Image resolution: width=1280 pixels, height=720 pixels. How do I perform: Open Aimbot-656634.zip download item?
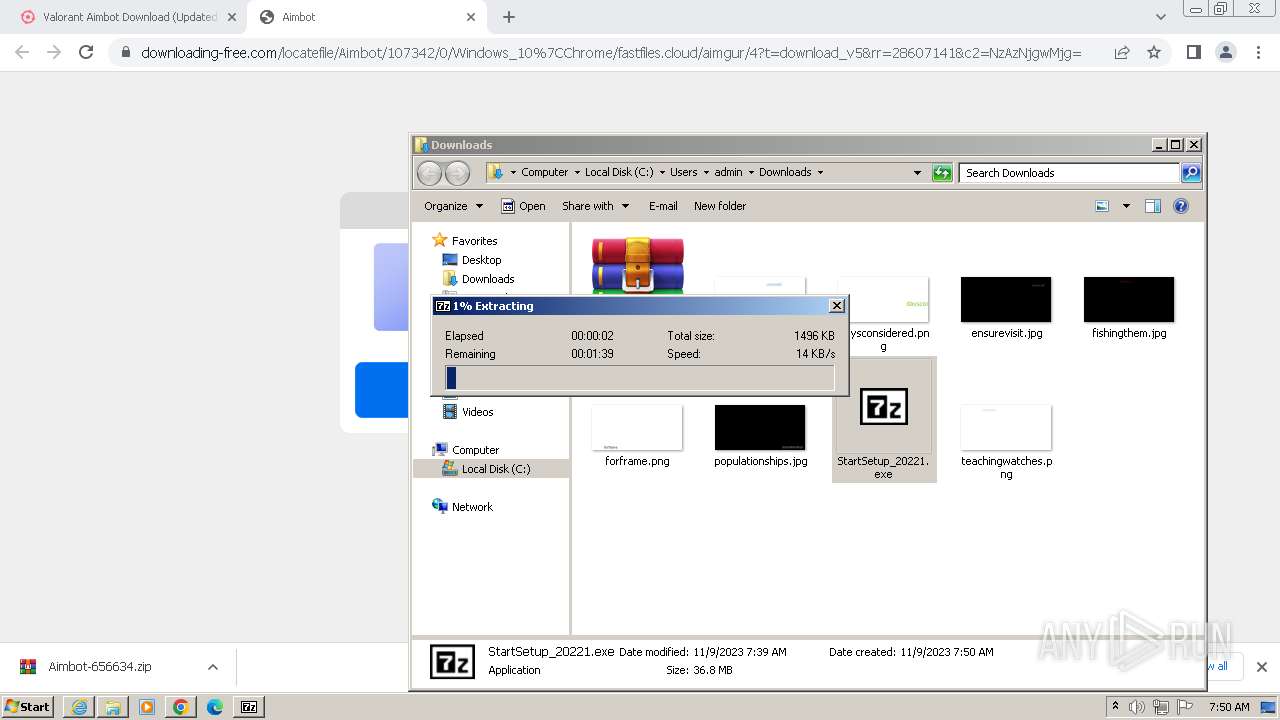click(100, 667)
